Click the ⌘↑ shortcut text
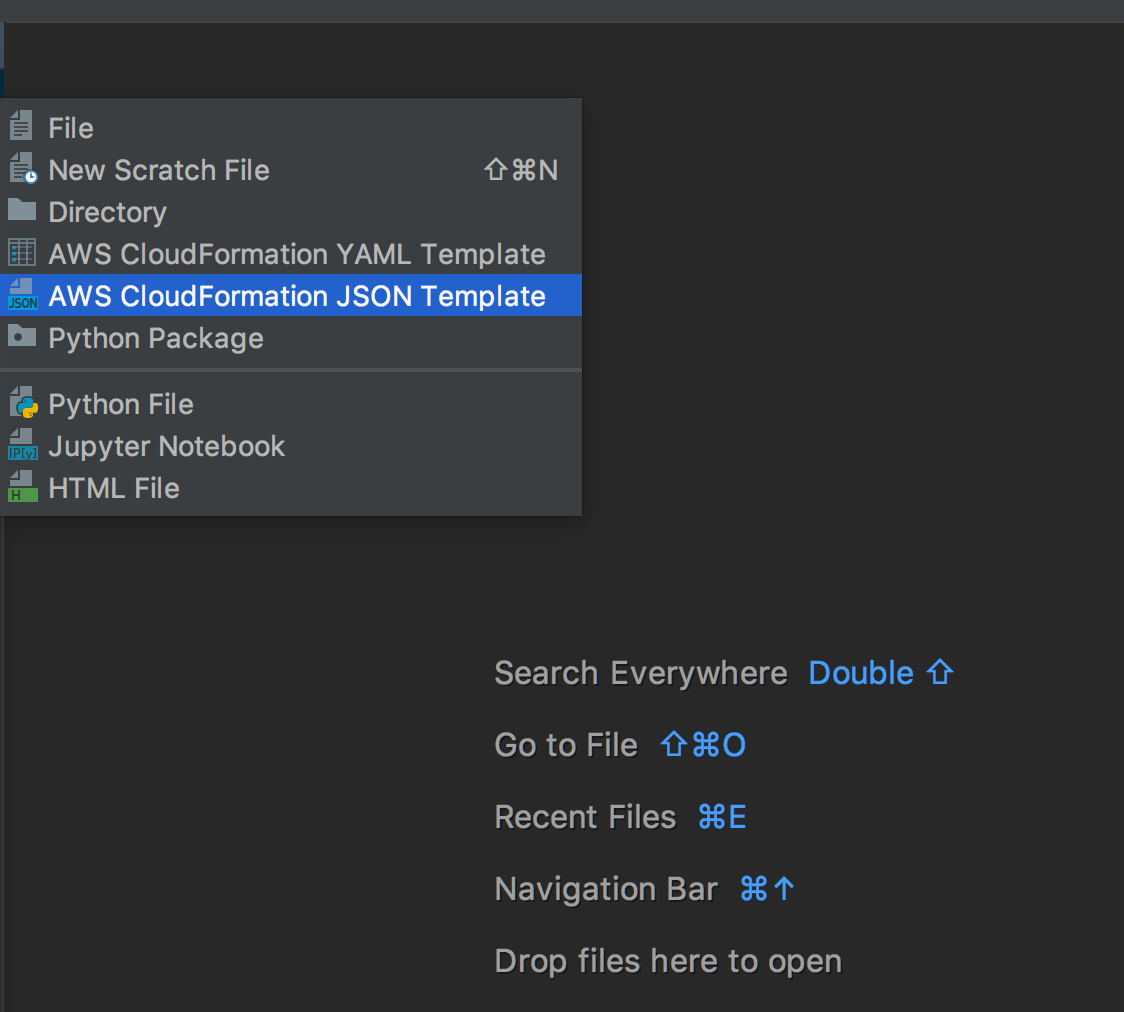This screenshot has height=1012, width=1124. (767, 889)
